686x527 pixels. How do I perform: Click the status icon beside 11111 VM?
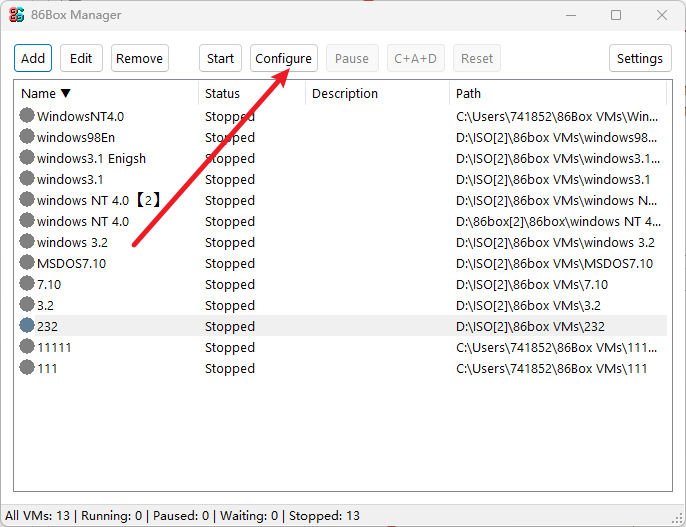[27, 347]
